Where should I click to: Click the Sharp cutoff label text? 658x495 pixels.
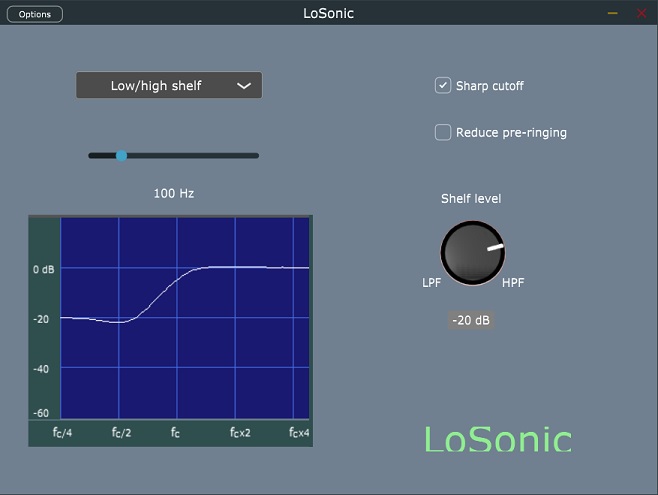click(x=489, y=86)
